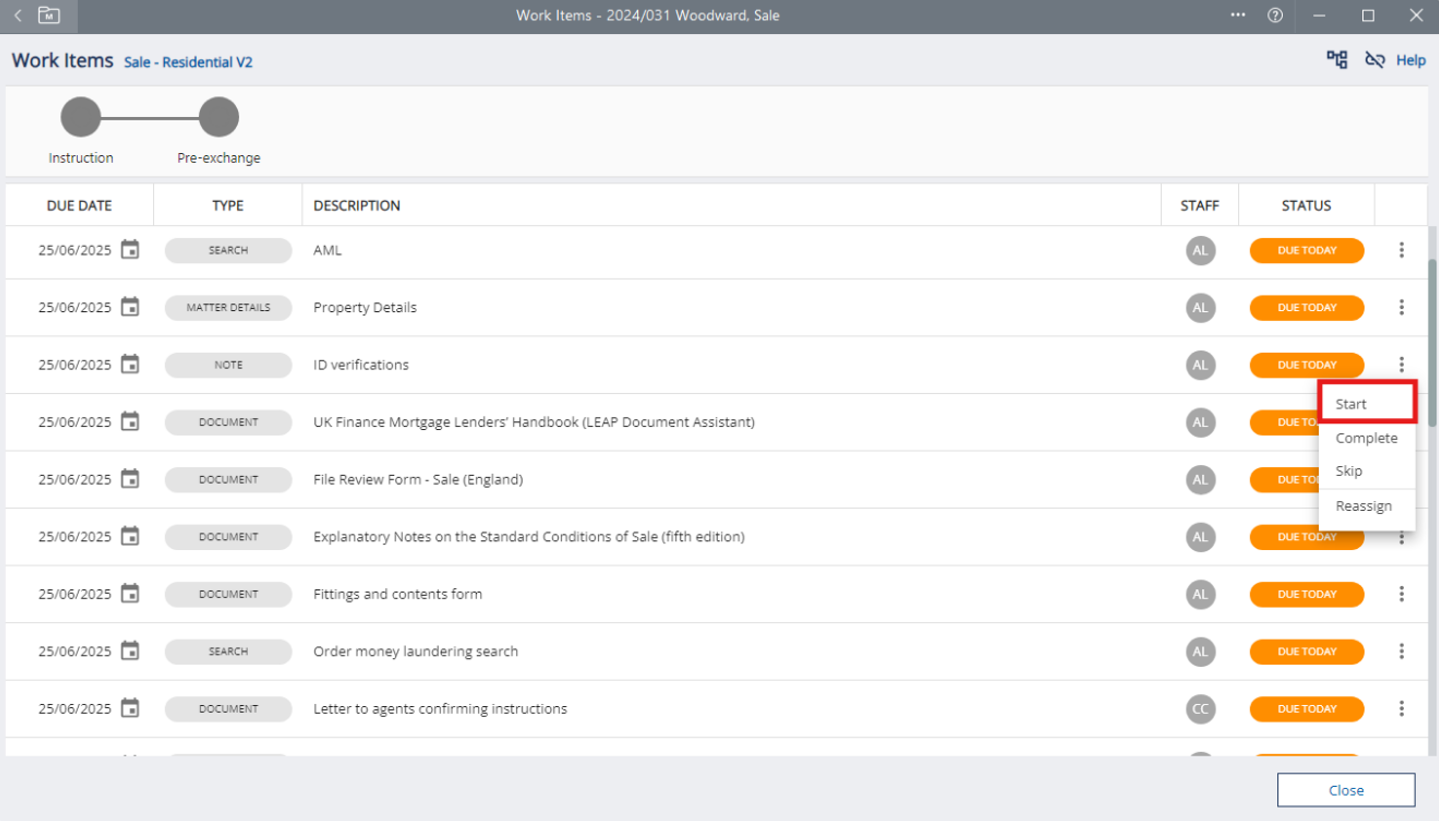Open the workflow diagram icon beside Help
The height and width of the screenshot is (821, 1439).
(1337, 60)
